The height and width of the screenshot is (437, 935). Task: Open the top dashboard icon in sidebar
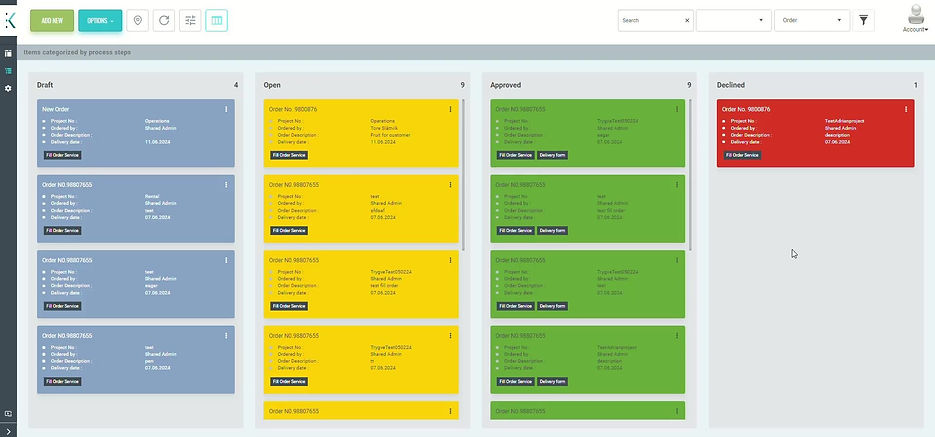[x=8, y=53]
